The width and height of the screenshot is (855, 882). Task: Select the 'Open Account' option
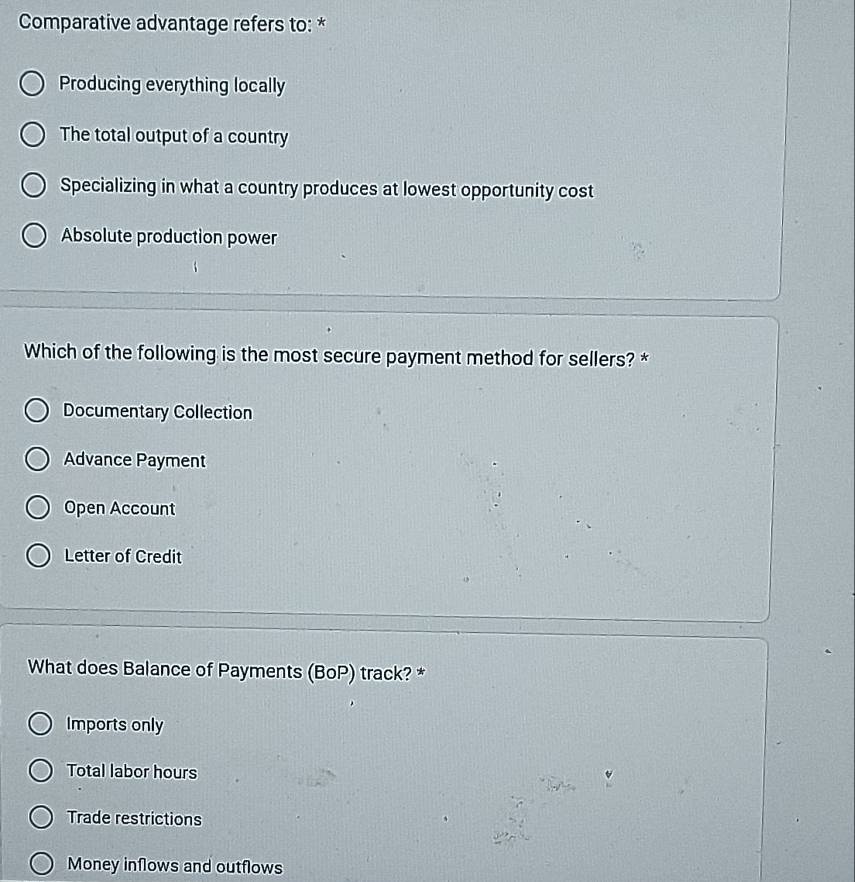tap(38, 507)
